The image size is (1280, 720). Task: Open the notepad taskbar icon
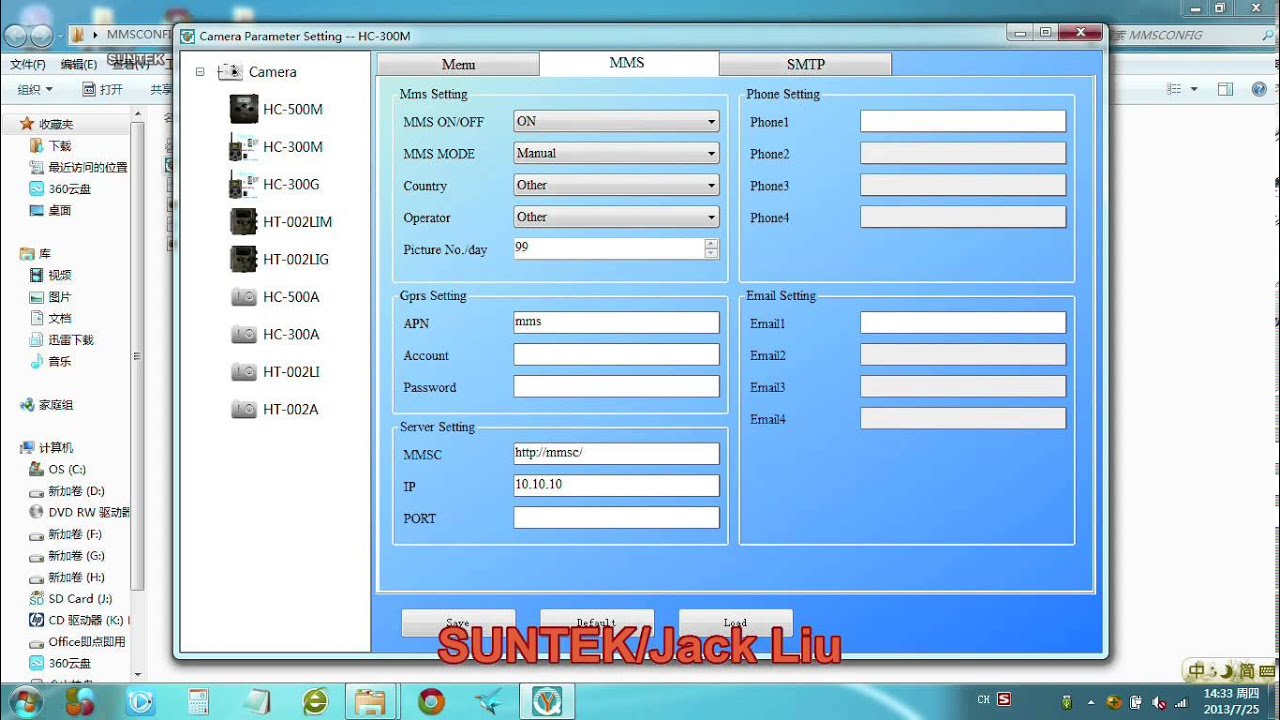[x=256, y=702]
